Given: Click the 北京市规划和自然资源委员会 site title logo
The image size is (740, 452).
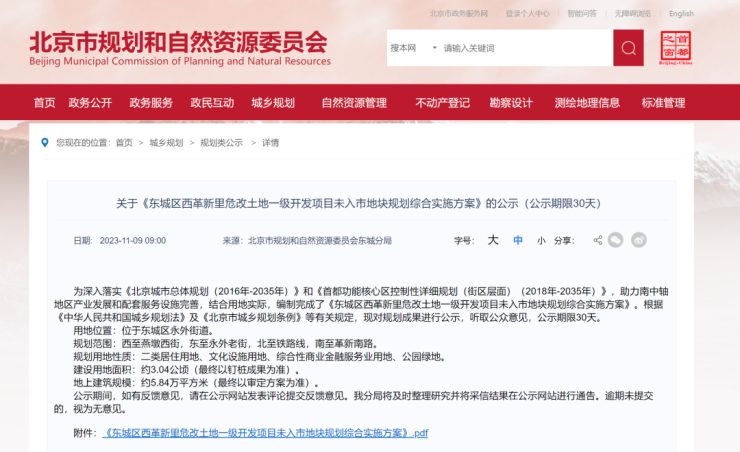Looking at the screenshot, I should point(180,48).
